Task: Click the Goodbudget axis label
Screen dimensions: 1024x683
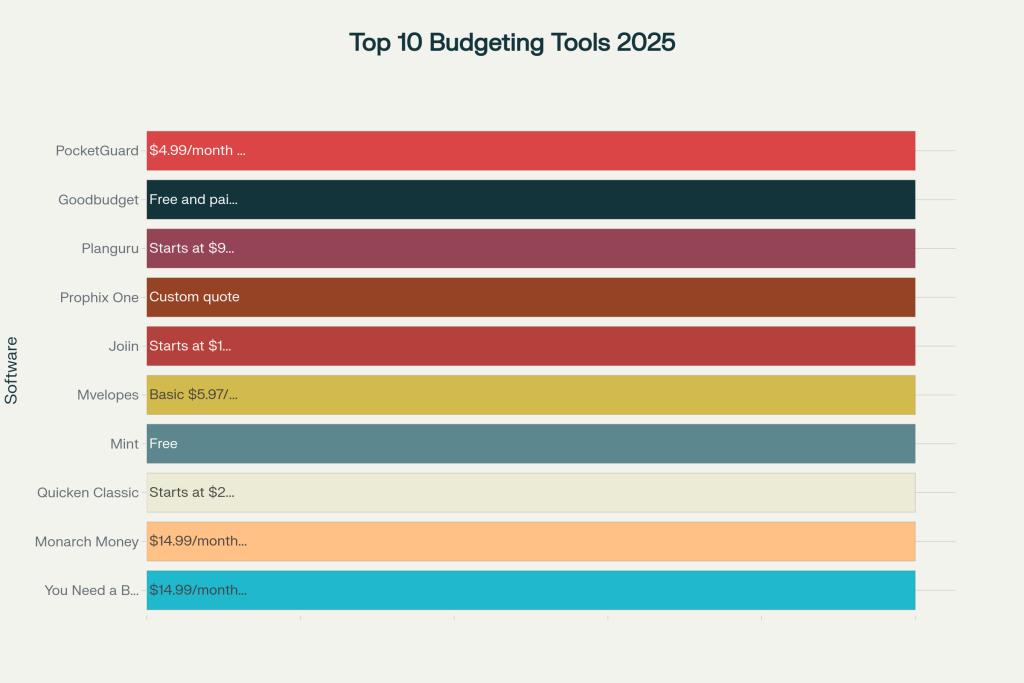Action: 99,200
